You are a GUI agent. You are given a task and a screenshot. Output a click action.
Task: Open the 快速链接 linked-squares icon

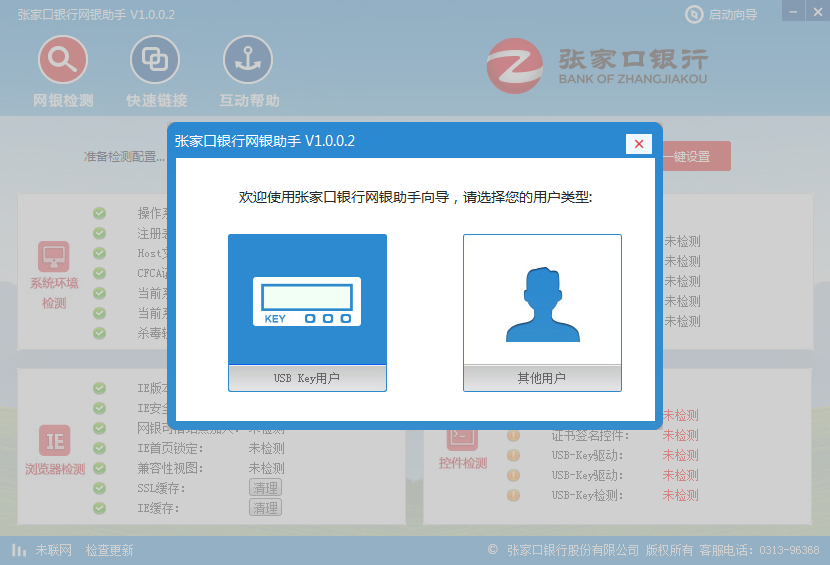tap(155, 59)
